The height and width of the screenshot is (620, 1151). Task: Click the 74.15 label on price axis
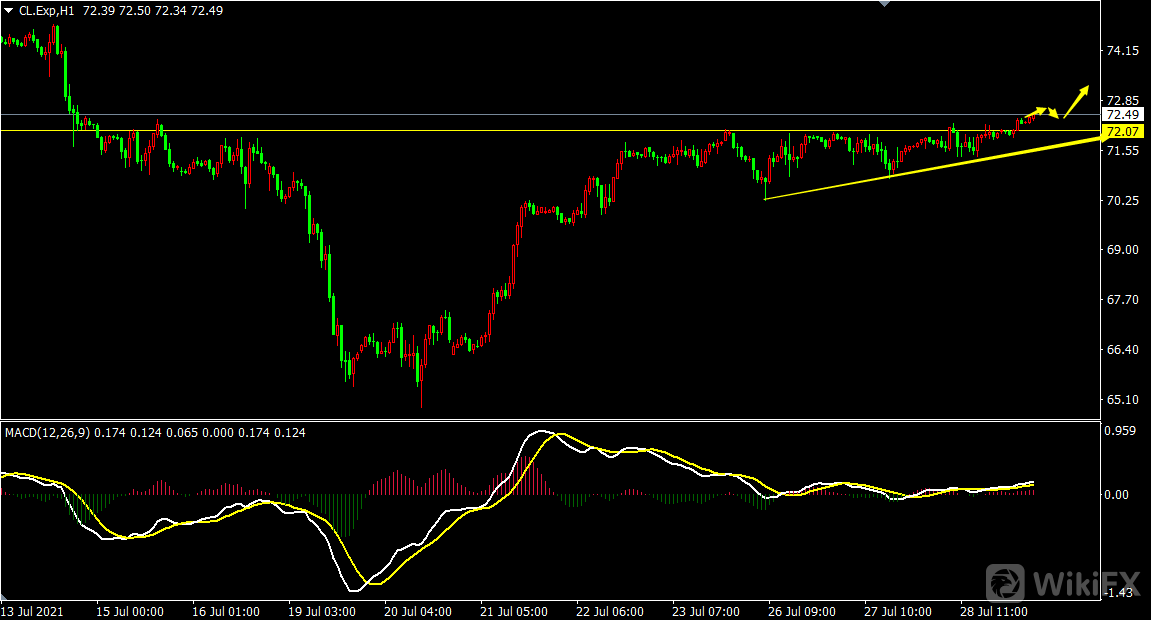(x=1123, y=50)
